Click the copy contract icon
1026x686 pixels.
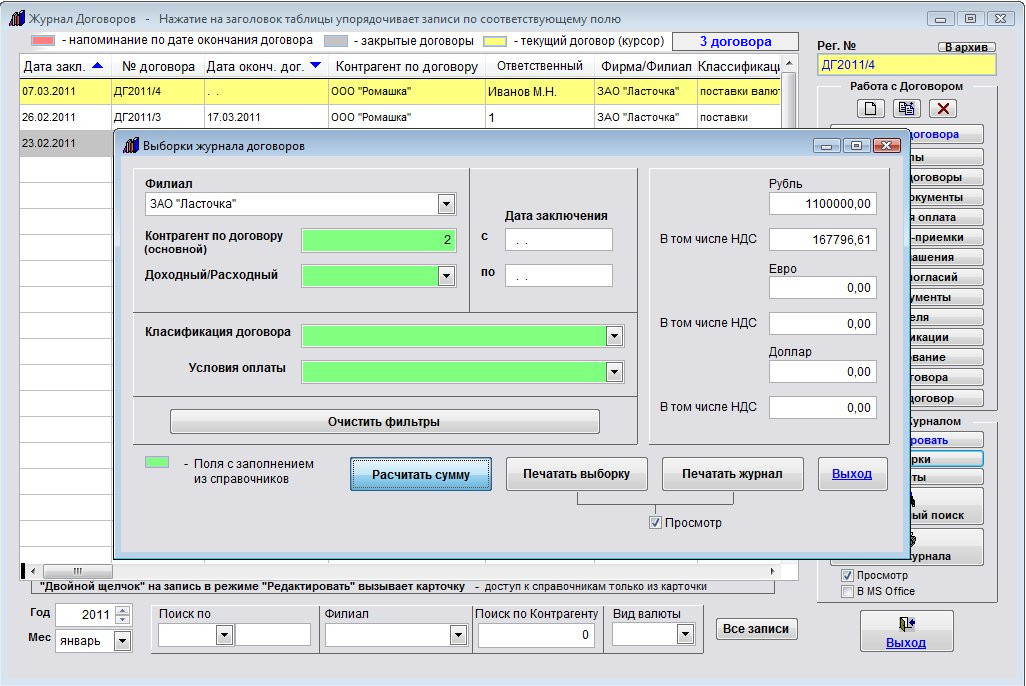pyautogui.click(x=907, y=109)
